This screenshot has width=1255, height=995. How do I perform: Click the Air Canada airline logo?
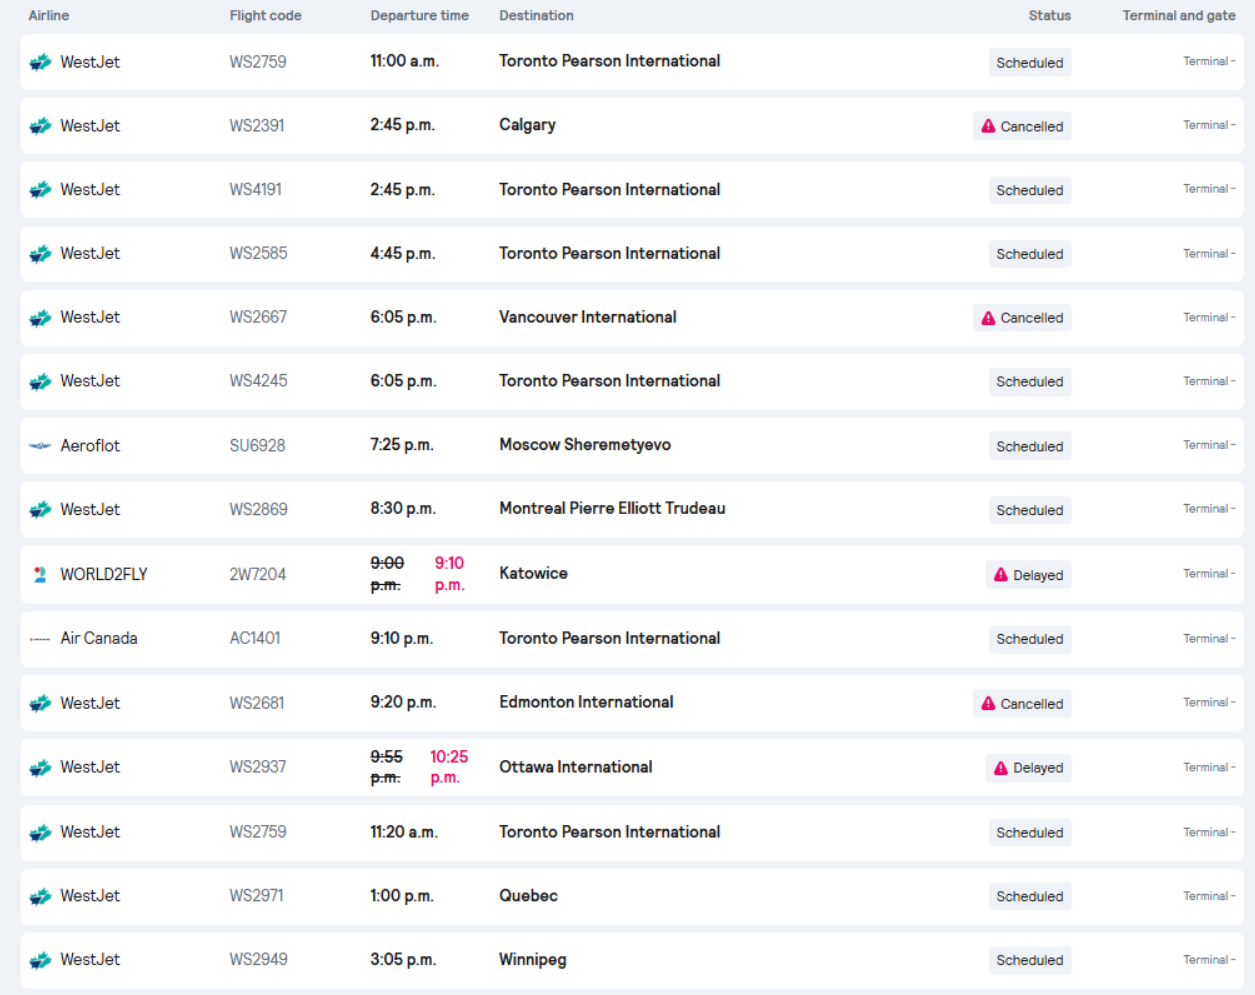(40, 639)
